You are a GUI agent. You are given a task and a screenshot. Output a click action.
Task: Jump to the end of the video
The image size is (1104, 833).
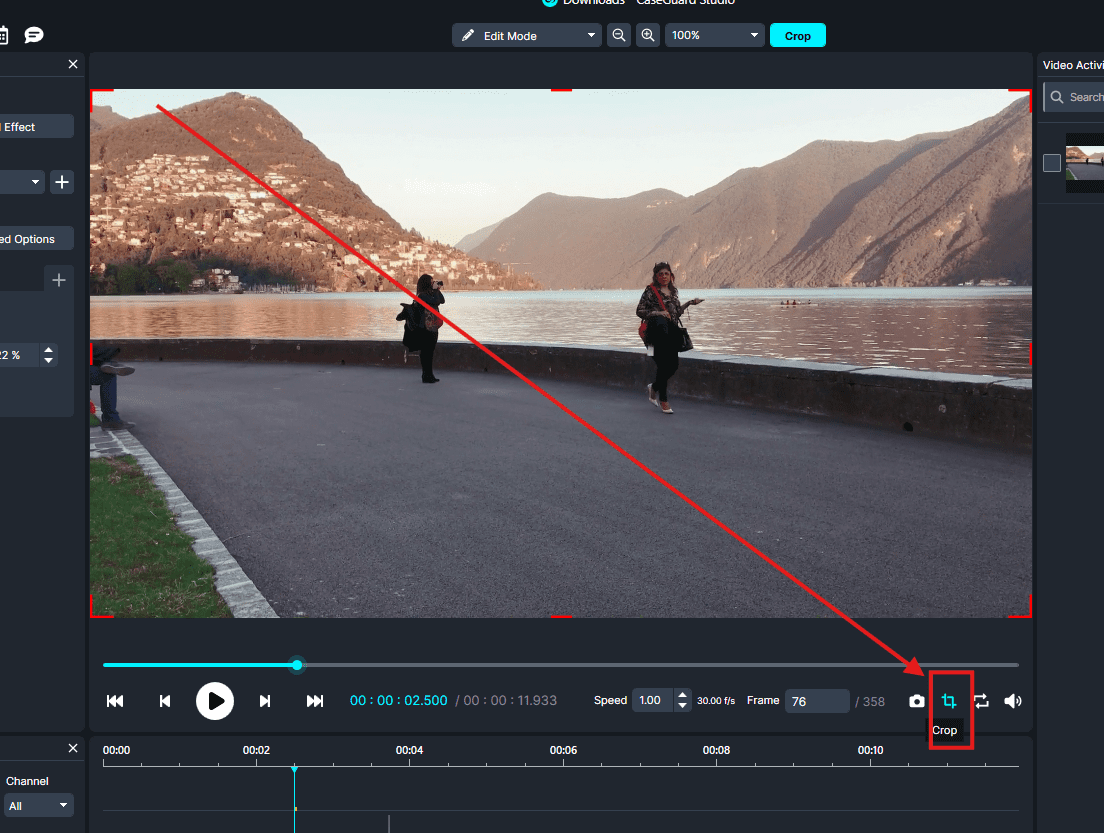tap(315, 701)
